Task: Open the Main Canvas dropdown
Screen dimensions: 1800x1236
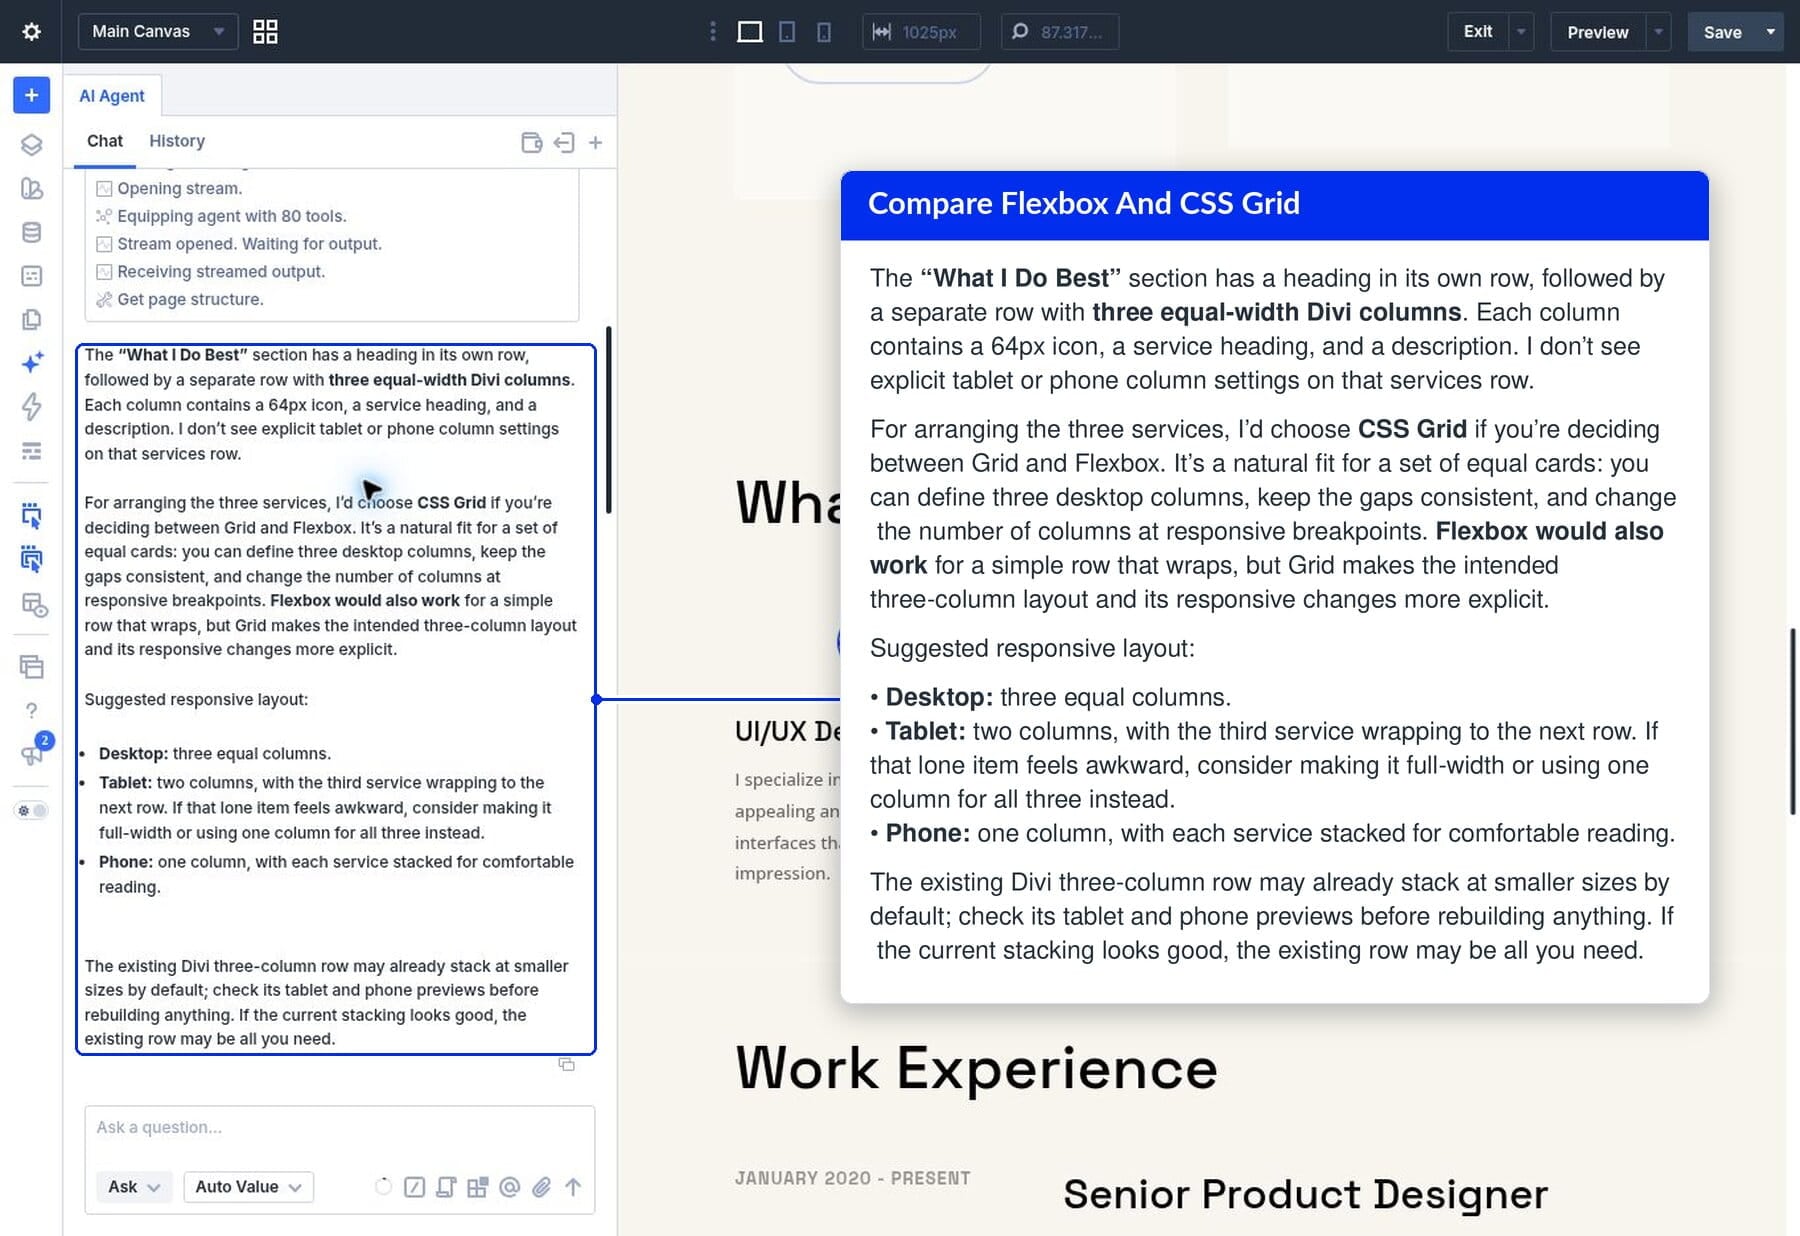Action: click(x=158, y=32)
